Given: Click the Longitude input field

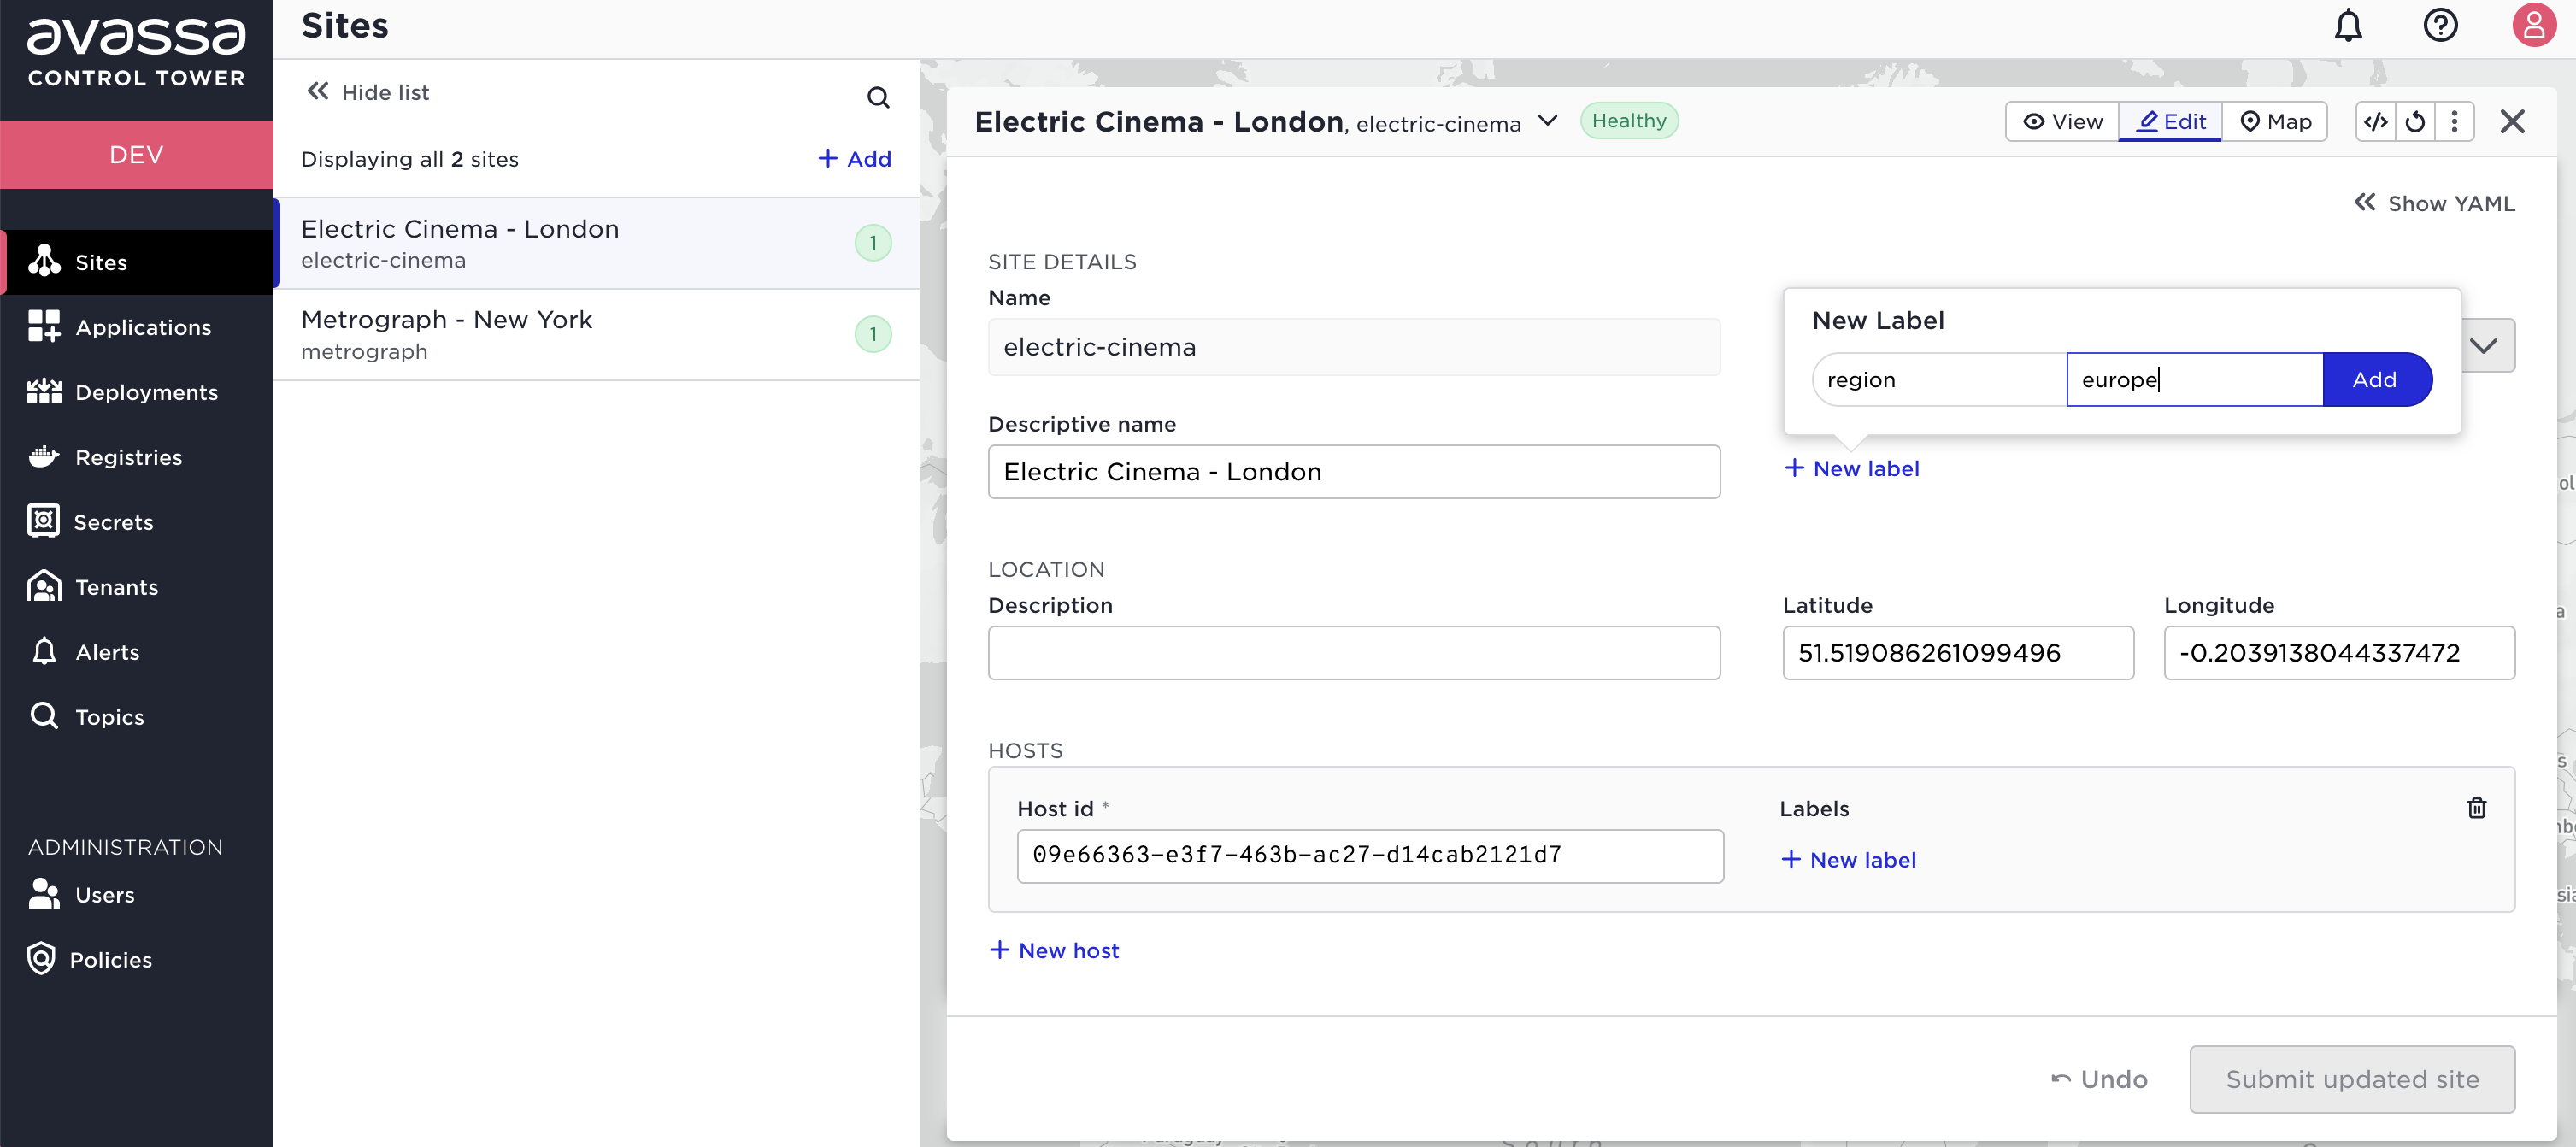Looking at the screenshot, I should coord(2339,653).
